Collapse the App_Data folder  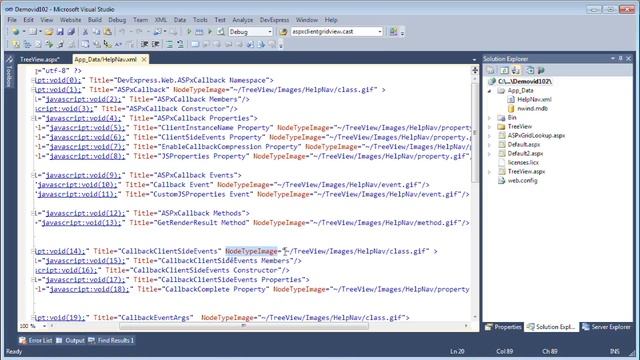point(489,91)
